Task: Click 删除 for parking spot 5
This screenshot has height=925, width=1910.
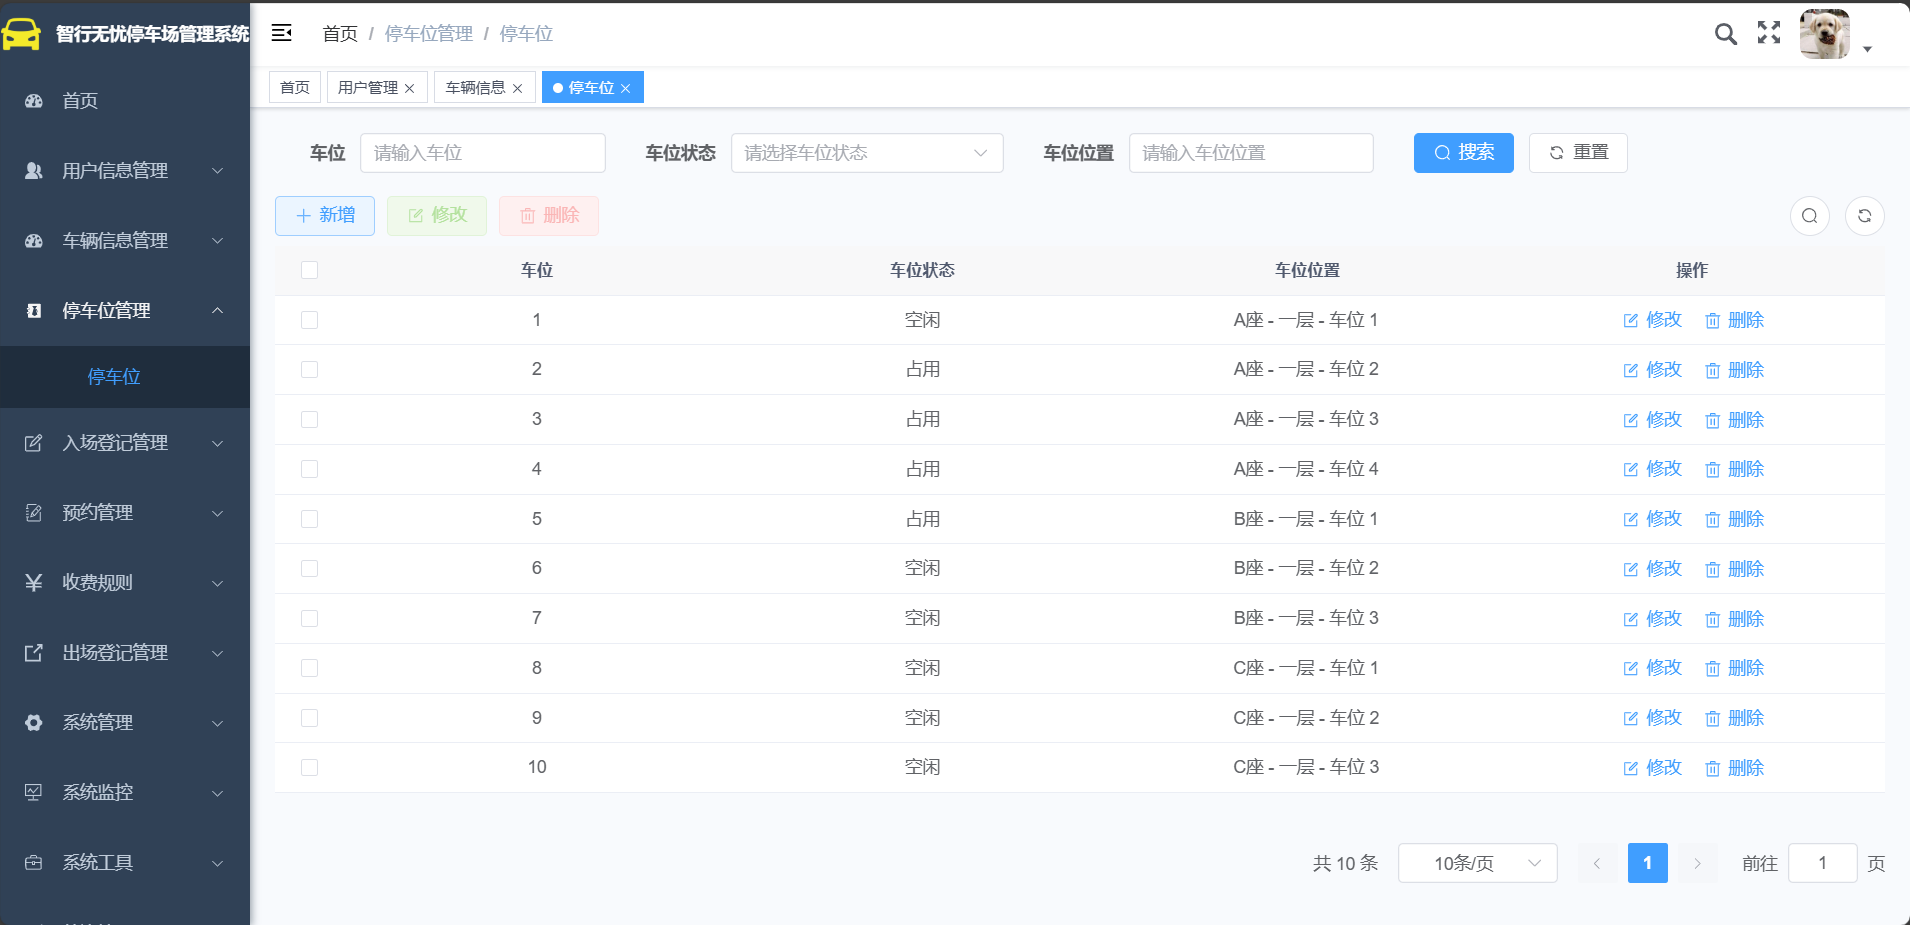Action: tap(1735, 519)
